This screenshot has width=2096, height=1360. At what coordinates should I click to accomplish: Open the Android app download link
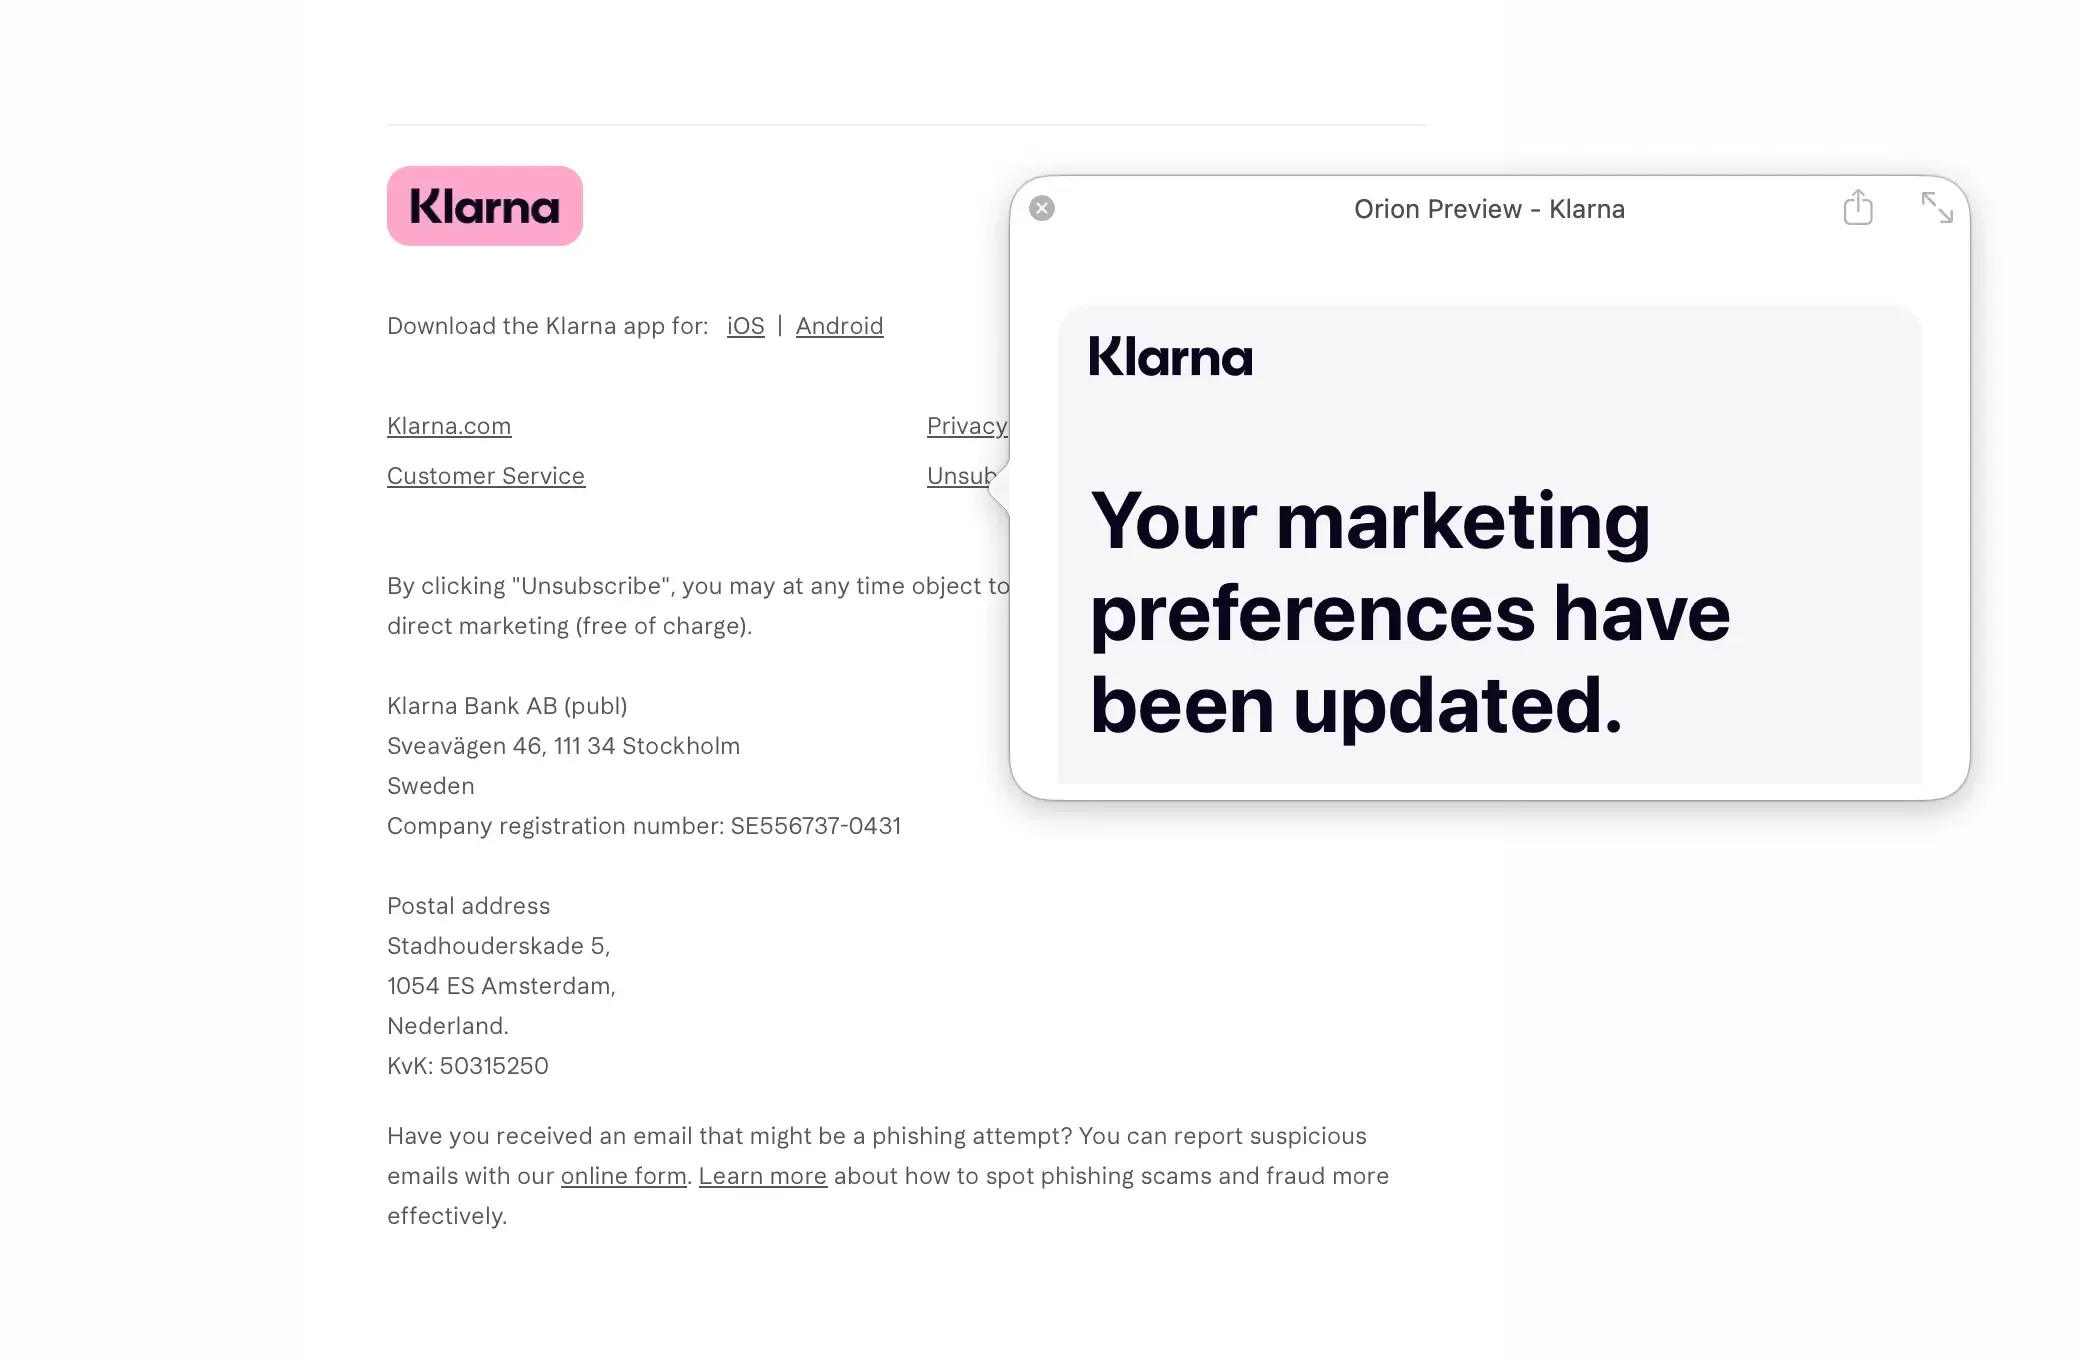click(839, 326)
